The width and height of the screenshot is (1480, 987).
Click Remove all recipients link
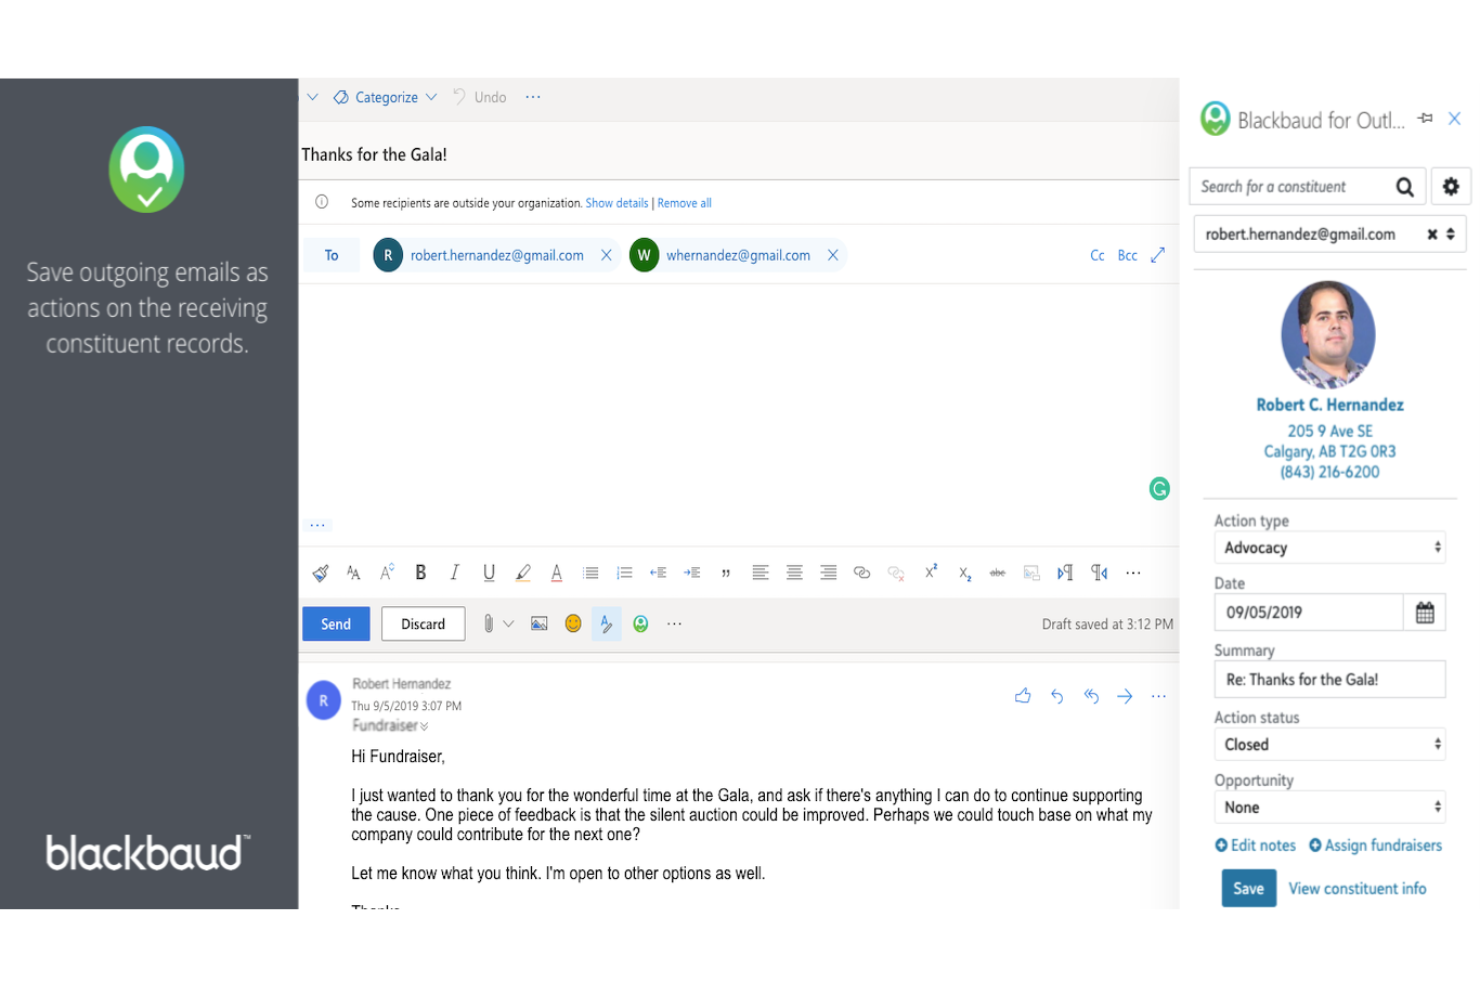[684, 203]
